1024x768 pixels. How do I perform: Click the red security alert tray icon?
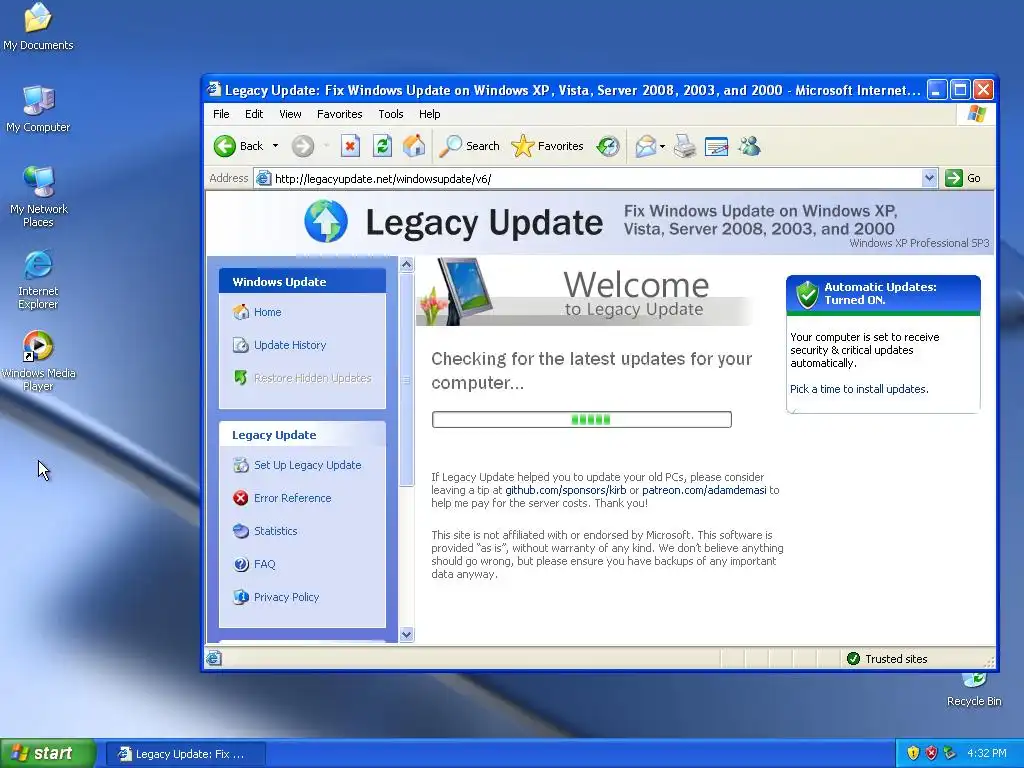pyautogui.click(x=931, y=753)
